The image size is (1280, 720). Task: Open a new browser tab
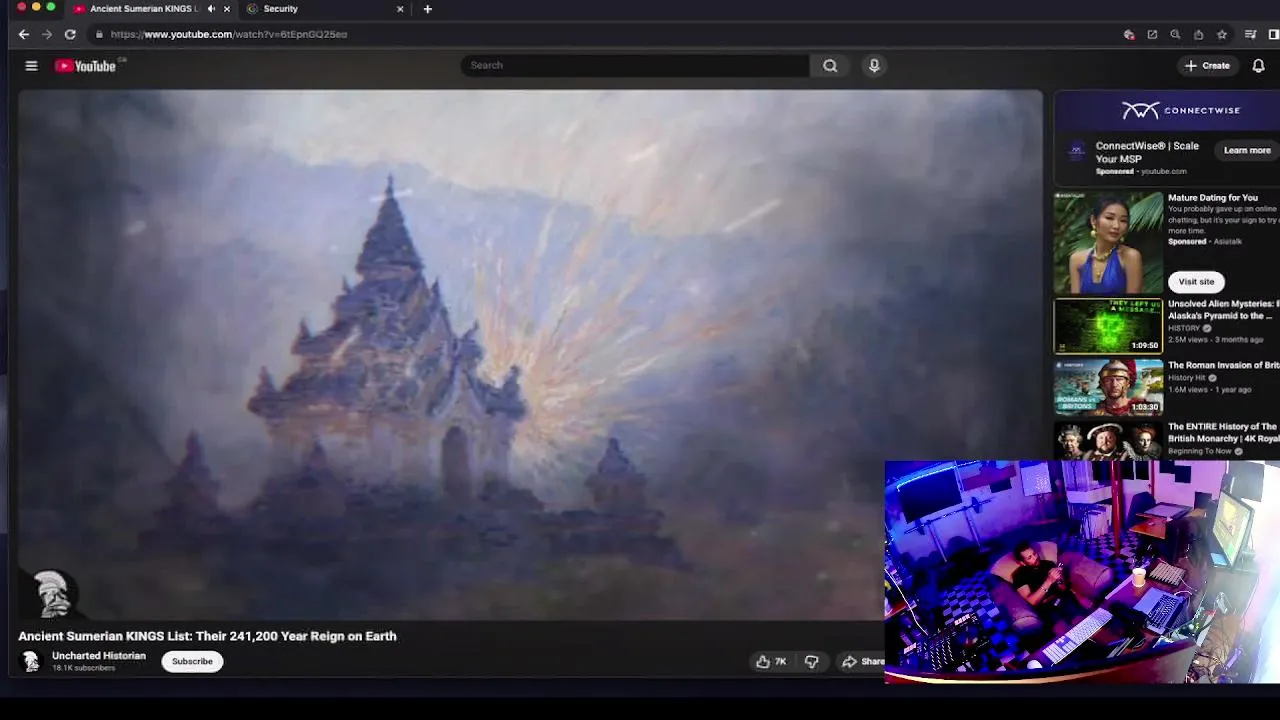pos(428,9)
